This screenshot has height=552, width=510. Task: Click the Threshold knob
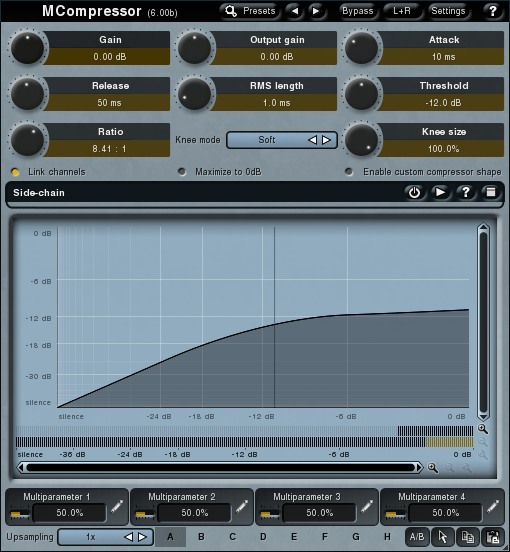(361, 94)
